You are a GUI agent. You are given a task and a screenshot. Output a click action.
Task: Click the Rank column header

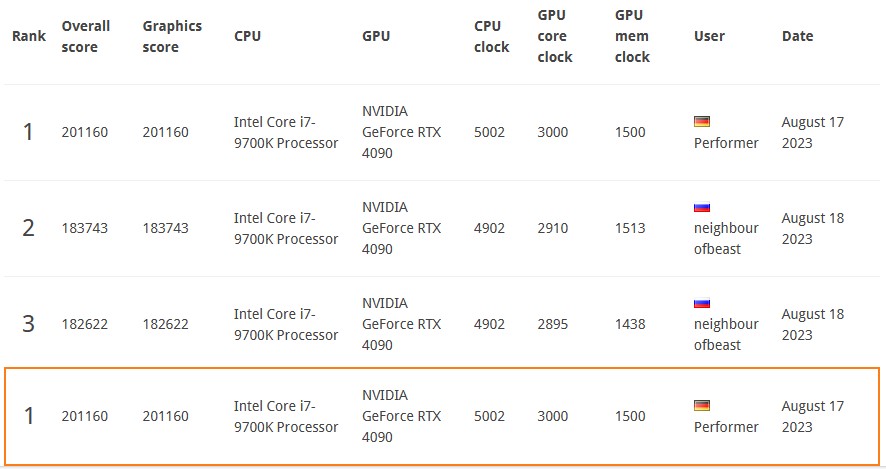(29, 36)
